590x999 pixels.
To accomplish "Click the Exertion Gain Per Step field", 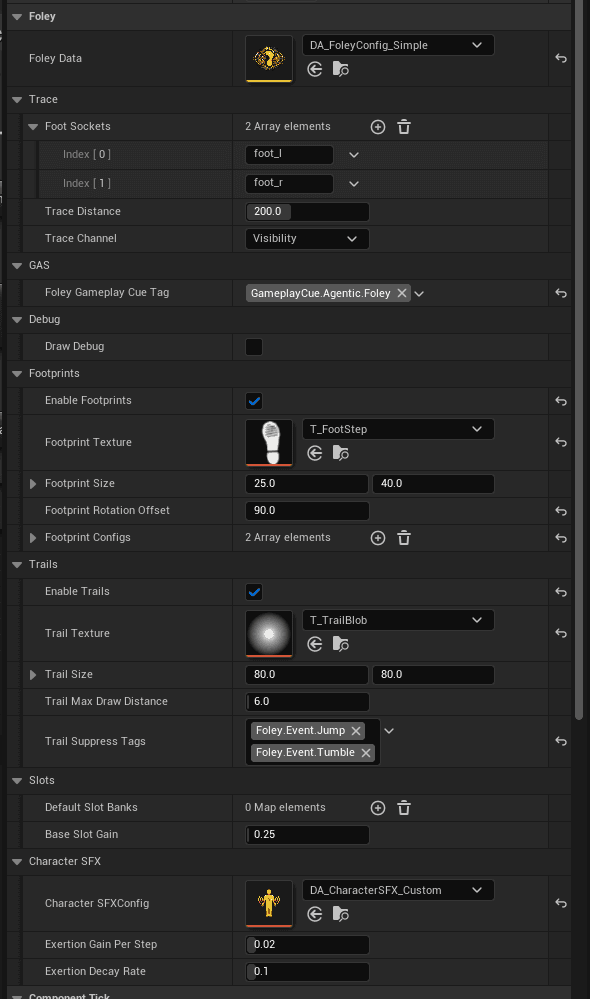I will point(307,944).
